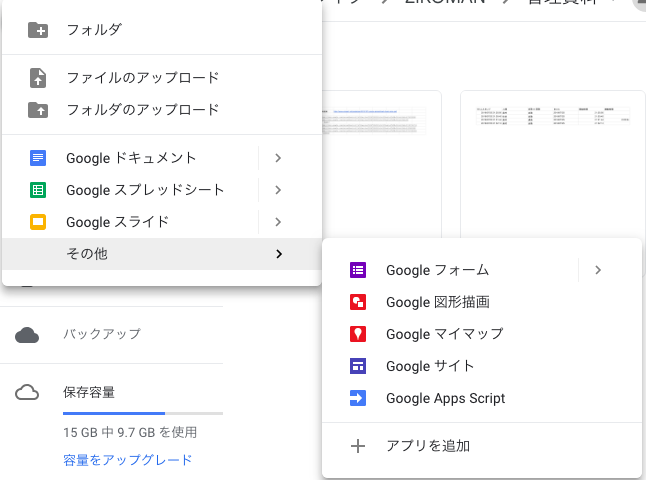646x480 pixels.
Task: Click the blue Google Docs icon
Action: coord(38,158)
